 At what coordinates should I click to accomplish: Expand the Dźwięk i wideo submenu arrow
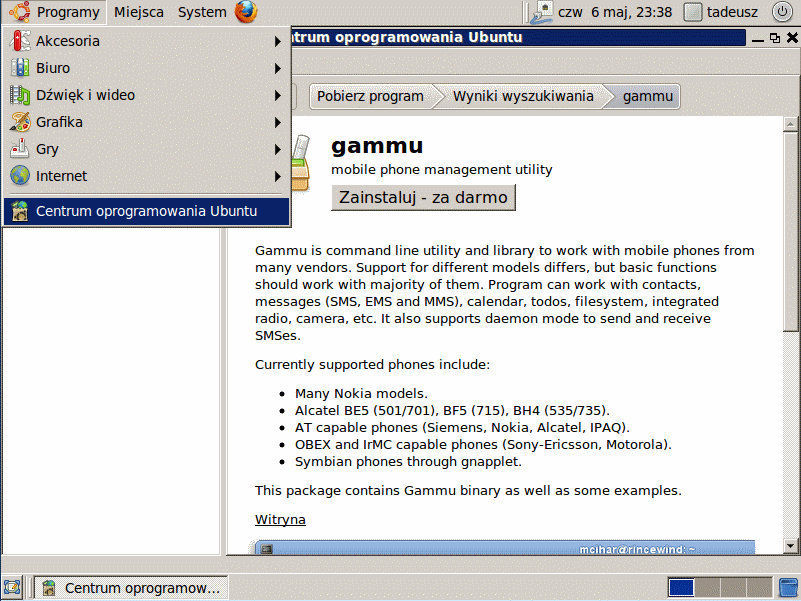click(277, 95)
